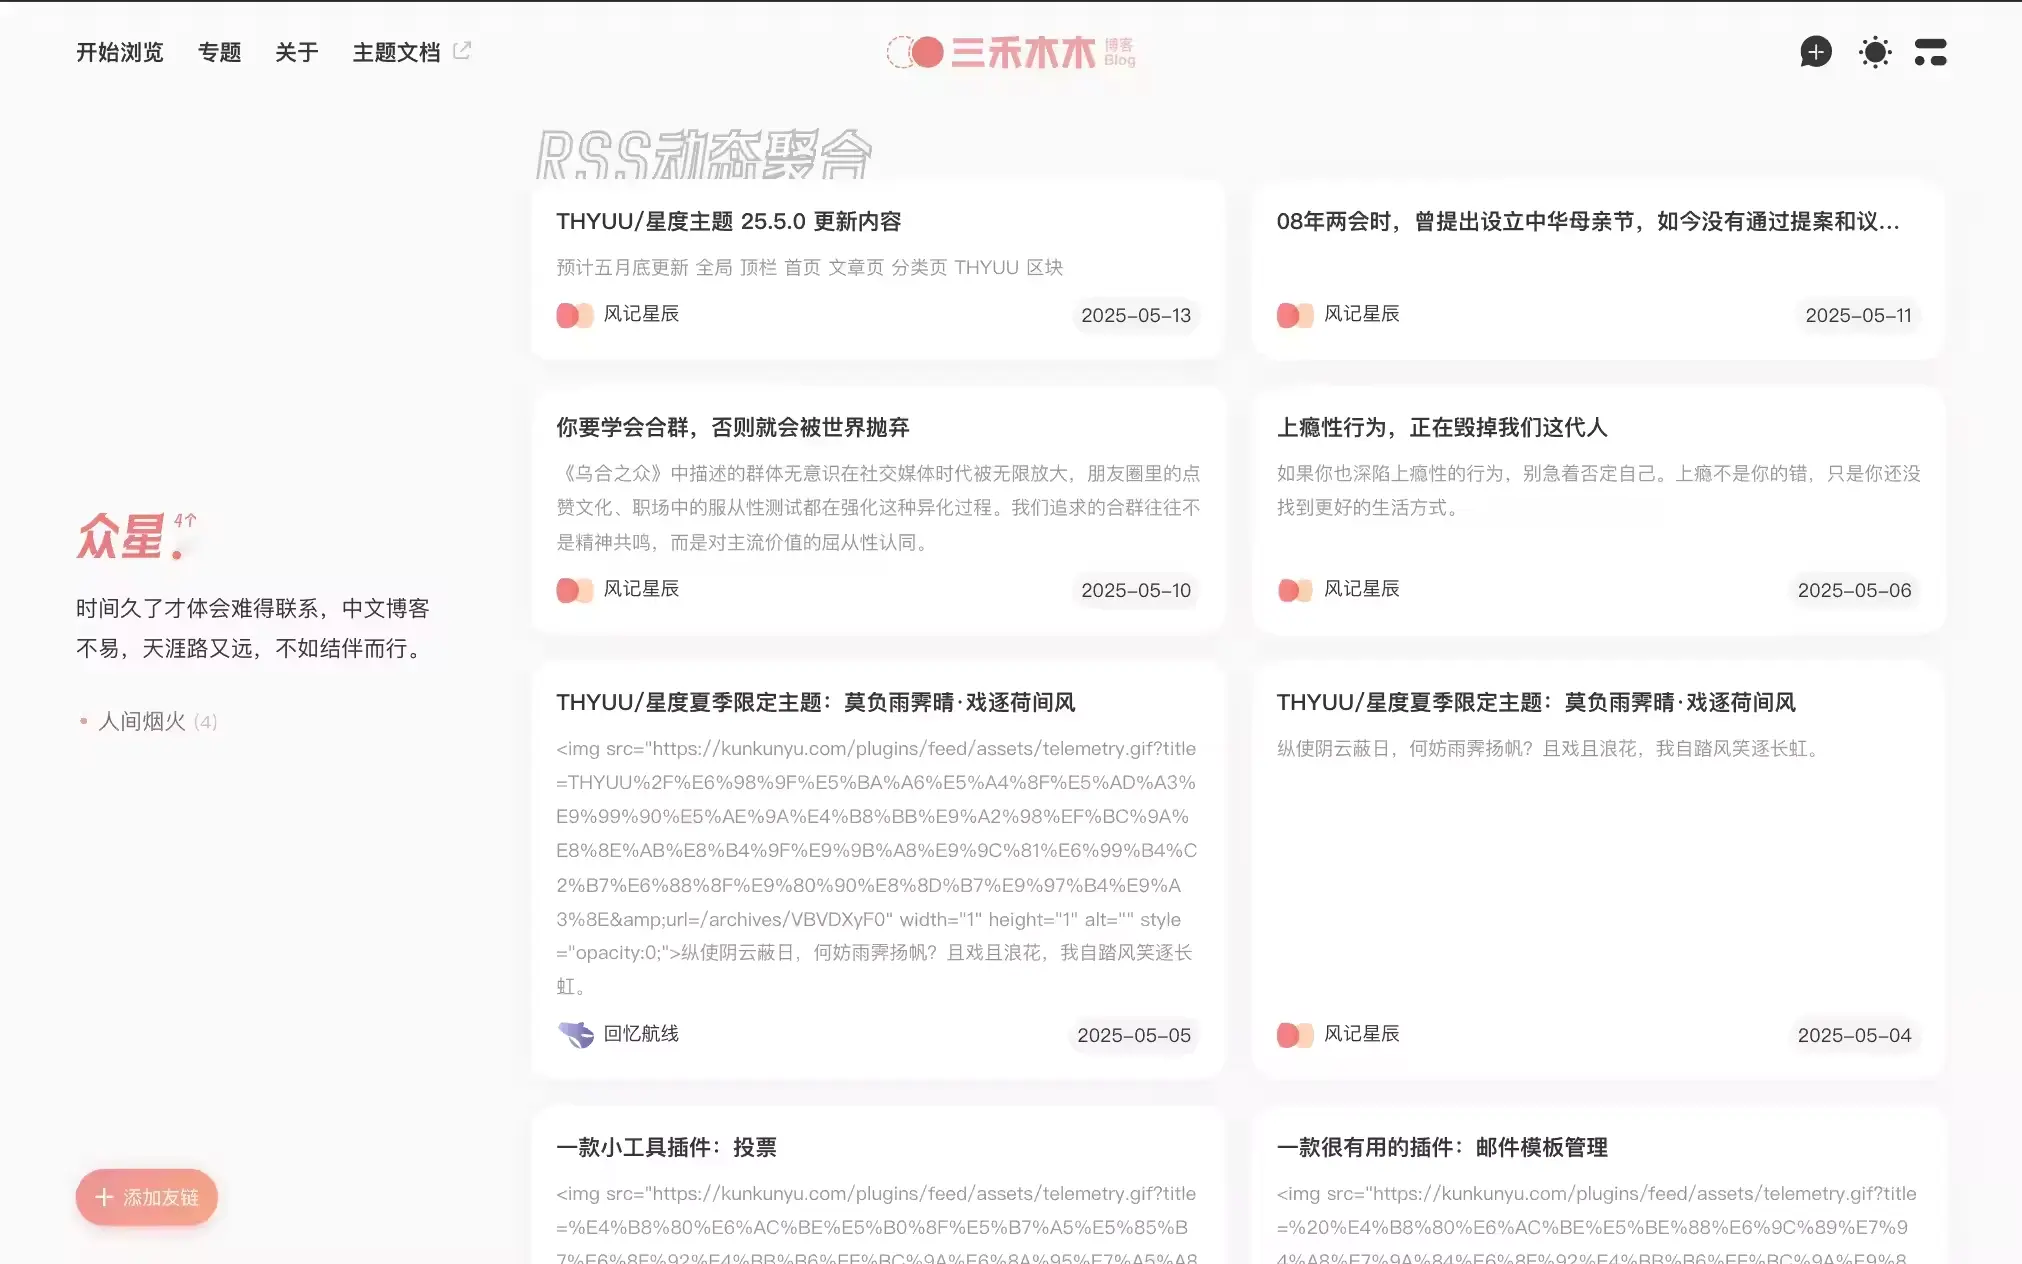The height and width of the screenshot is (1264, 2022).
Task: Toggle light/dark mode sun icon
Action: point(1874,52)
